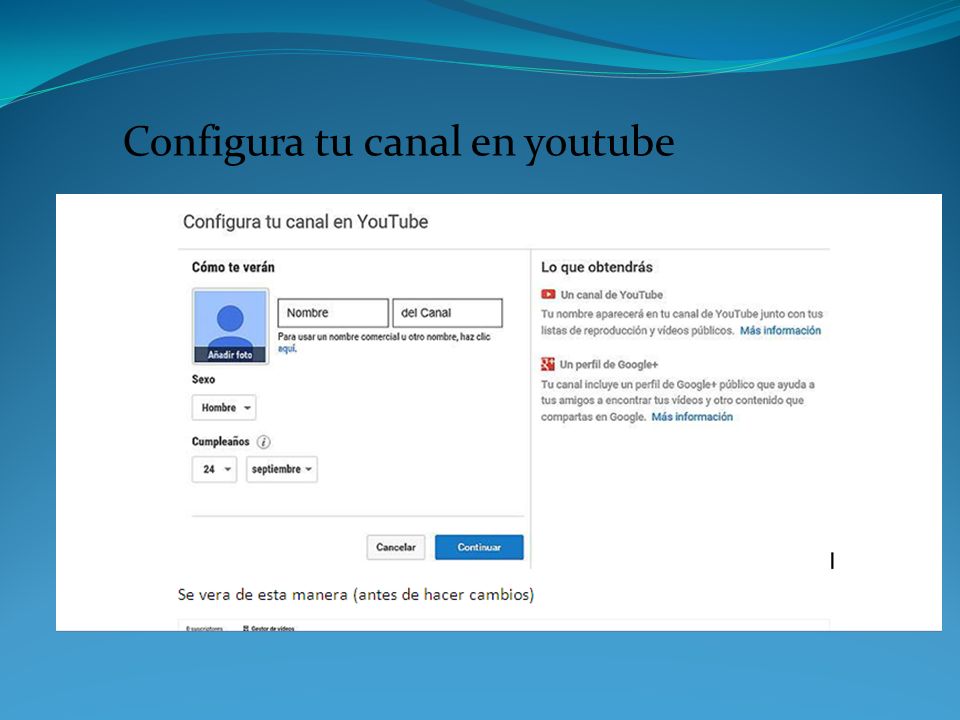
Task: Open 'Más información' link about YouTube channel
Action: pyautogui.click(x=780, y=331)
